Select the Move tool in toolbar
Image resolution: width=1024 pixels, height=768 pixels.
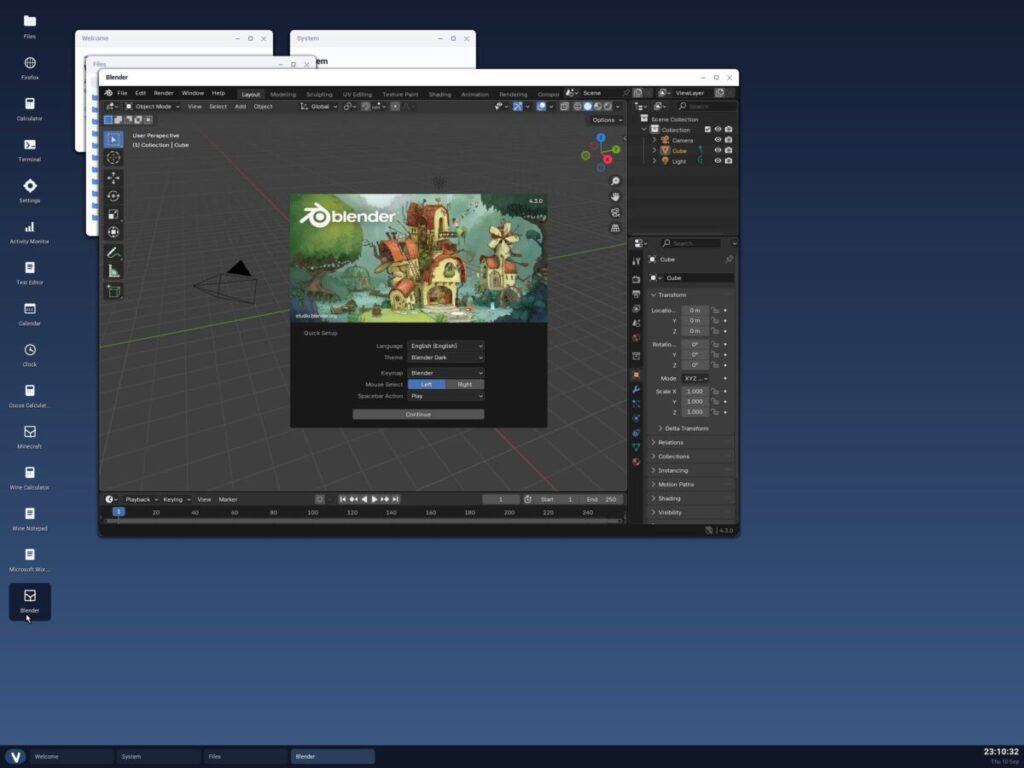click(113, 178)
